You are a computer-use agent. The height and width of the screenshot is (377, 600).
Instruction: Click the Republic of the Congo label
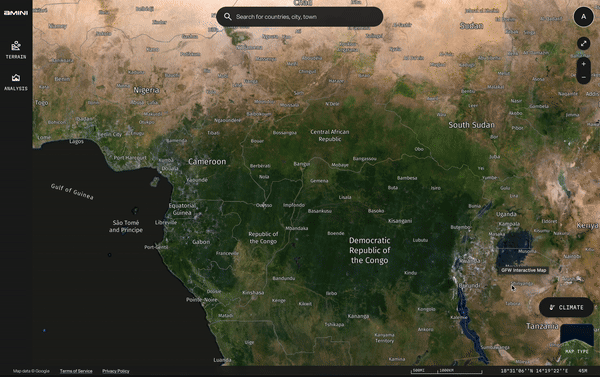click(x=263, y=238)
